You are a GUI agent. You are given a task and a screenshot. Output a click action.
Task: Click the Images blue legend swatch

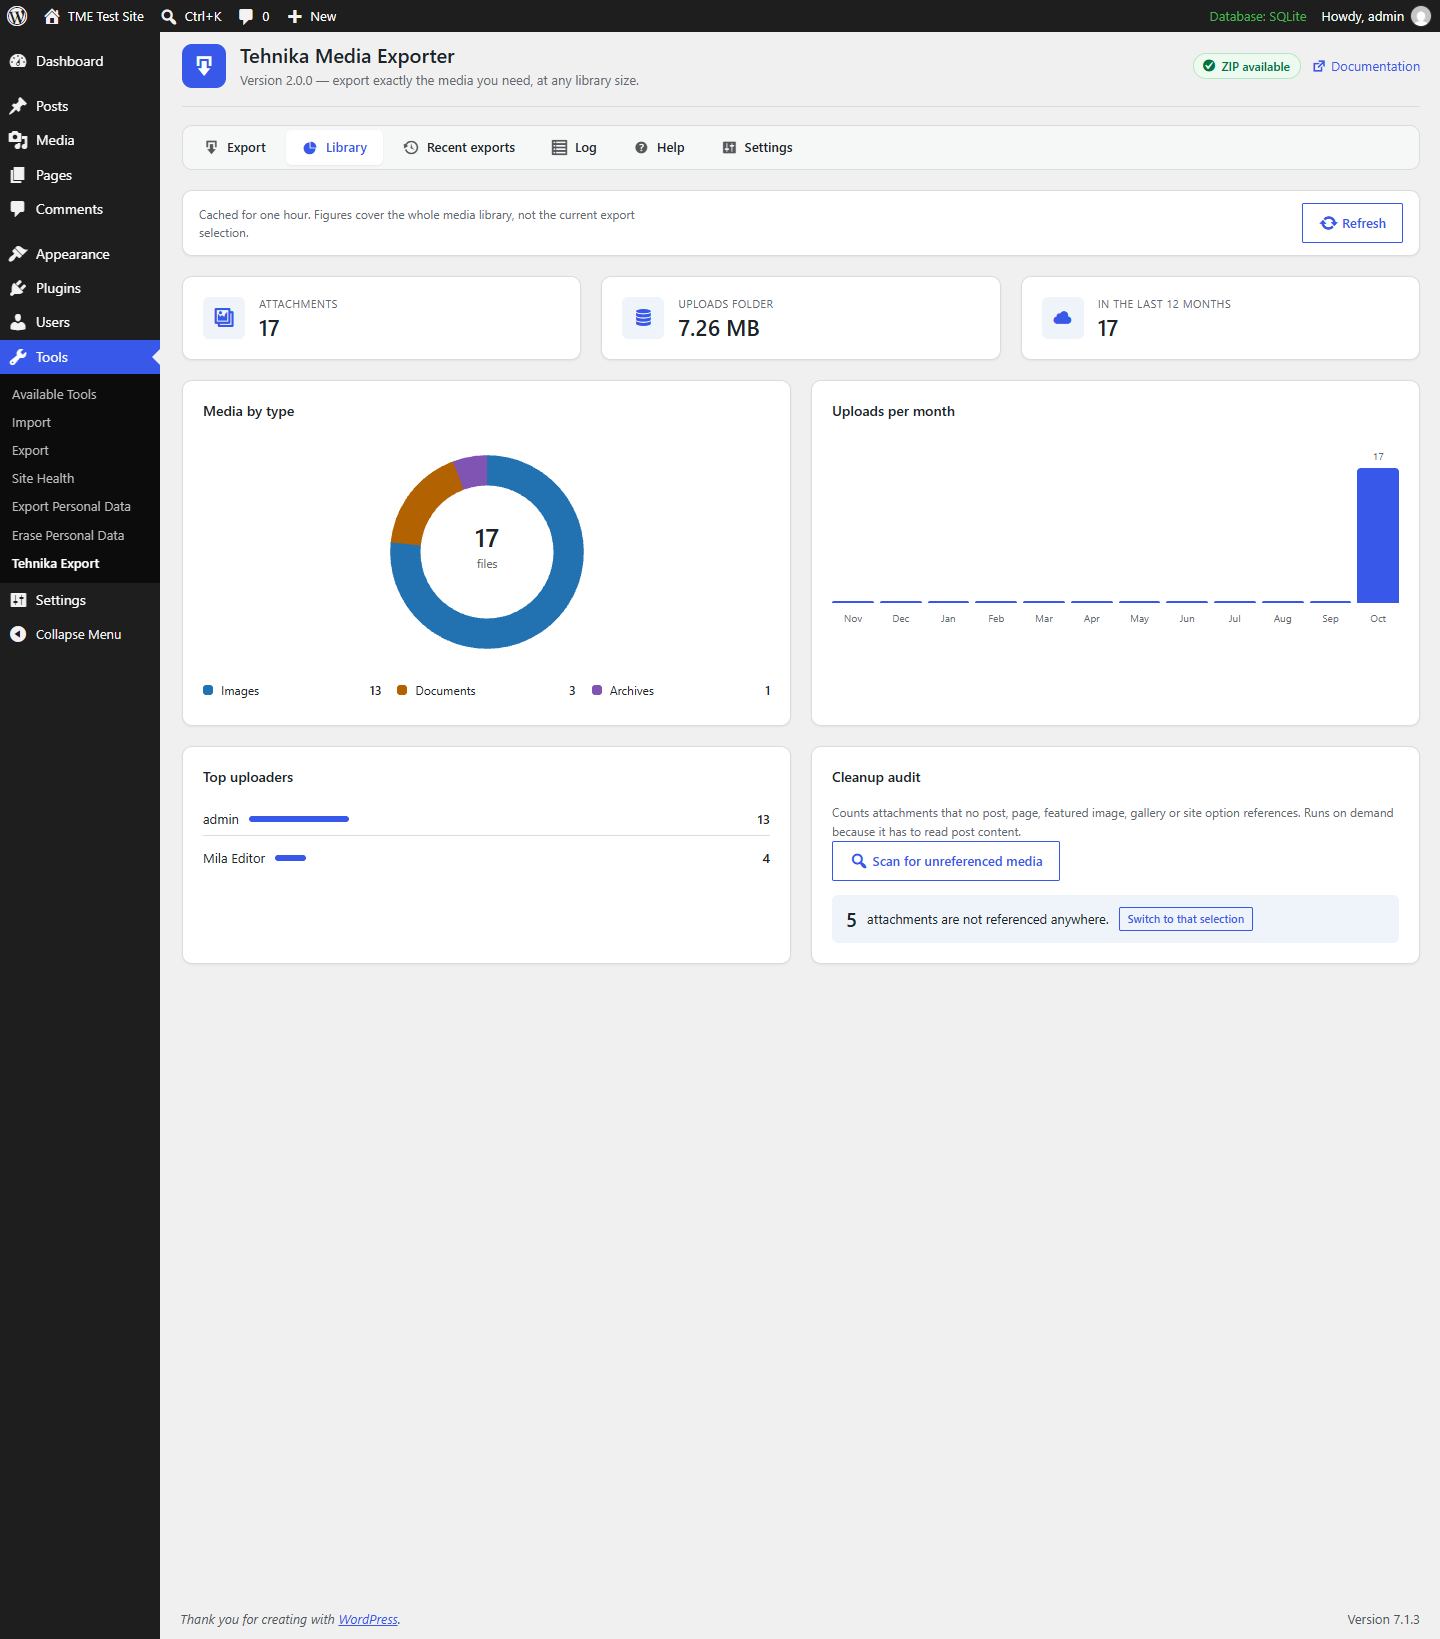(208, 690)
